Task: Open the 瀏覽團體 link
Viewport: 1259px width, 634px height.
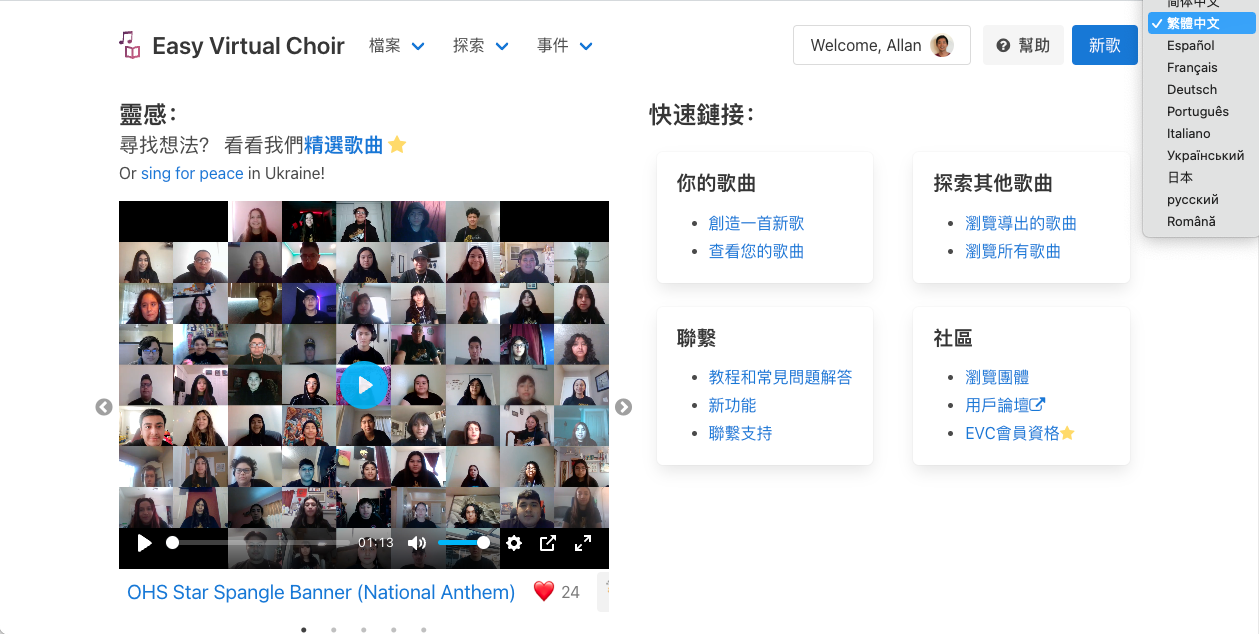Action: coord(997,377)
